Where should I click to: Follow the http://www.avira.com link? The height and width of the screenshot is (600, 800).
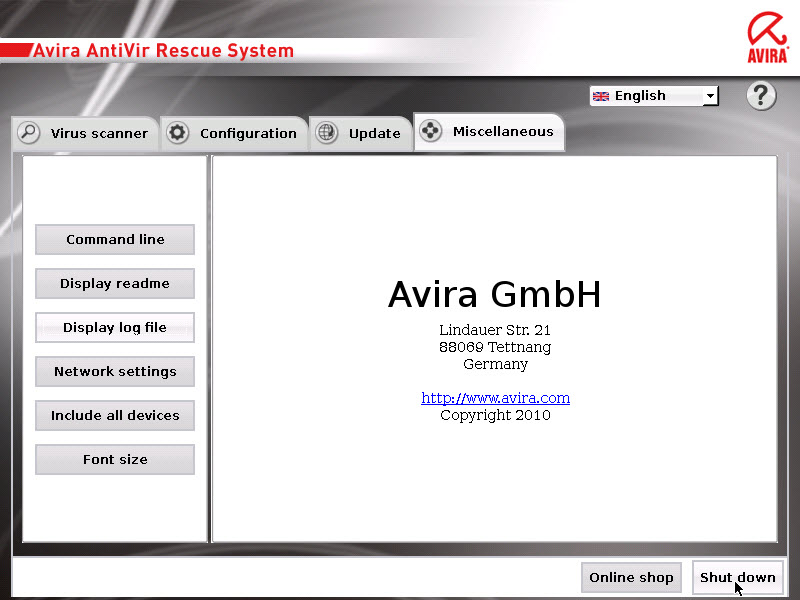(495, 398)
